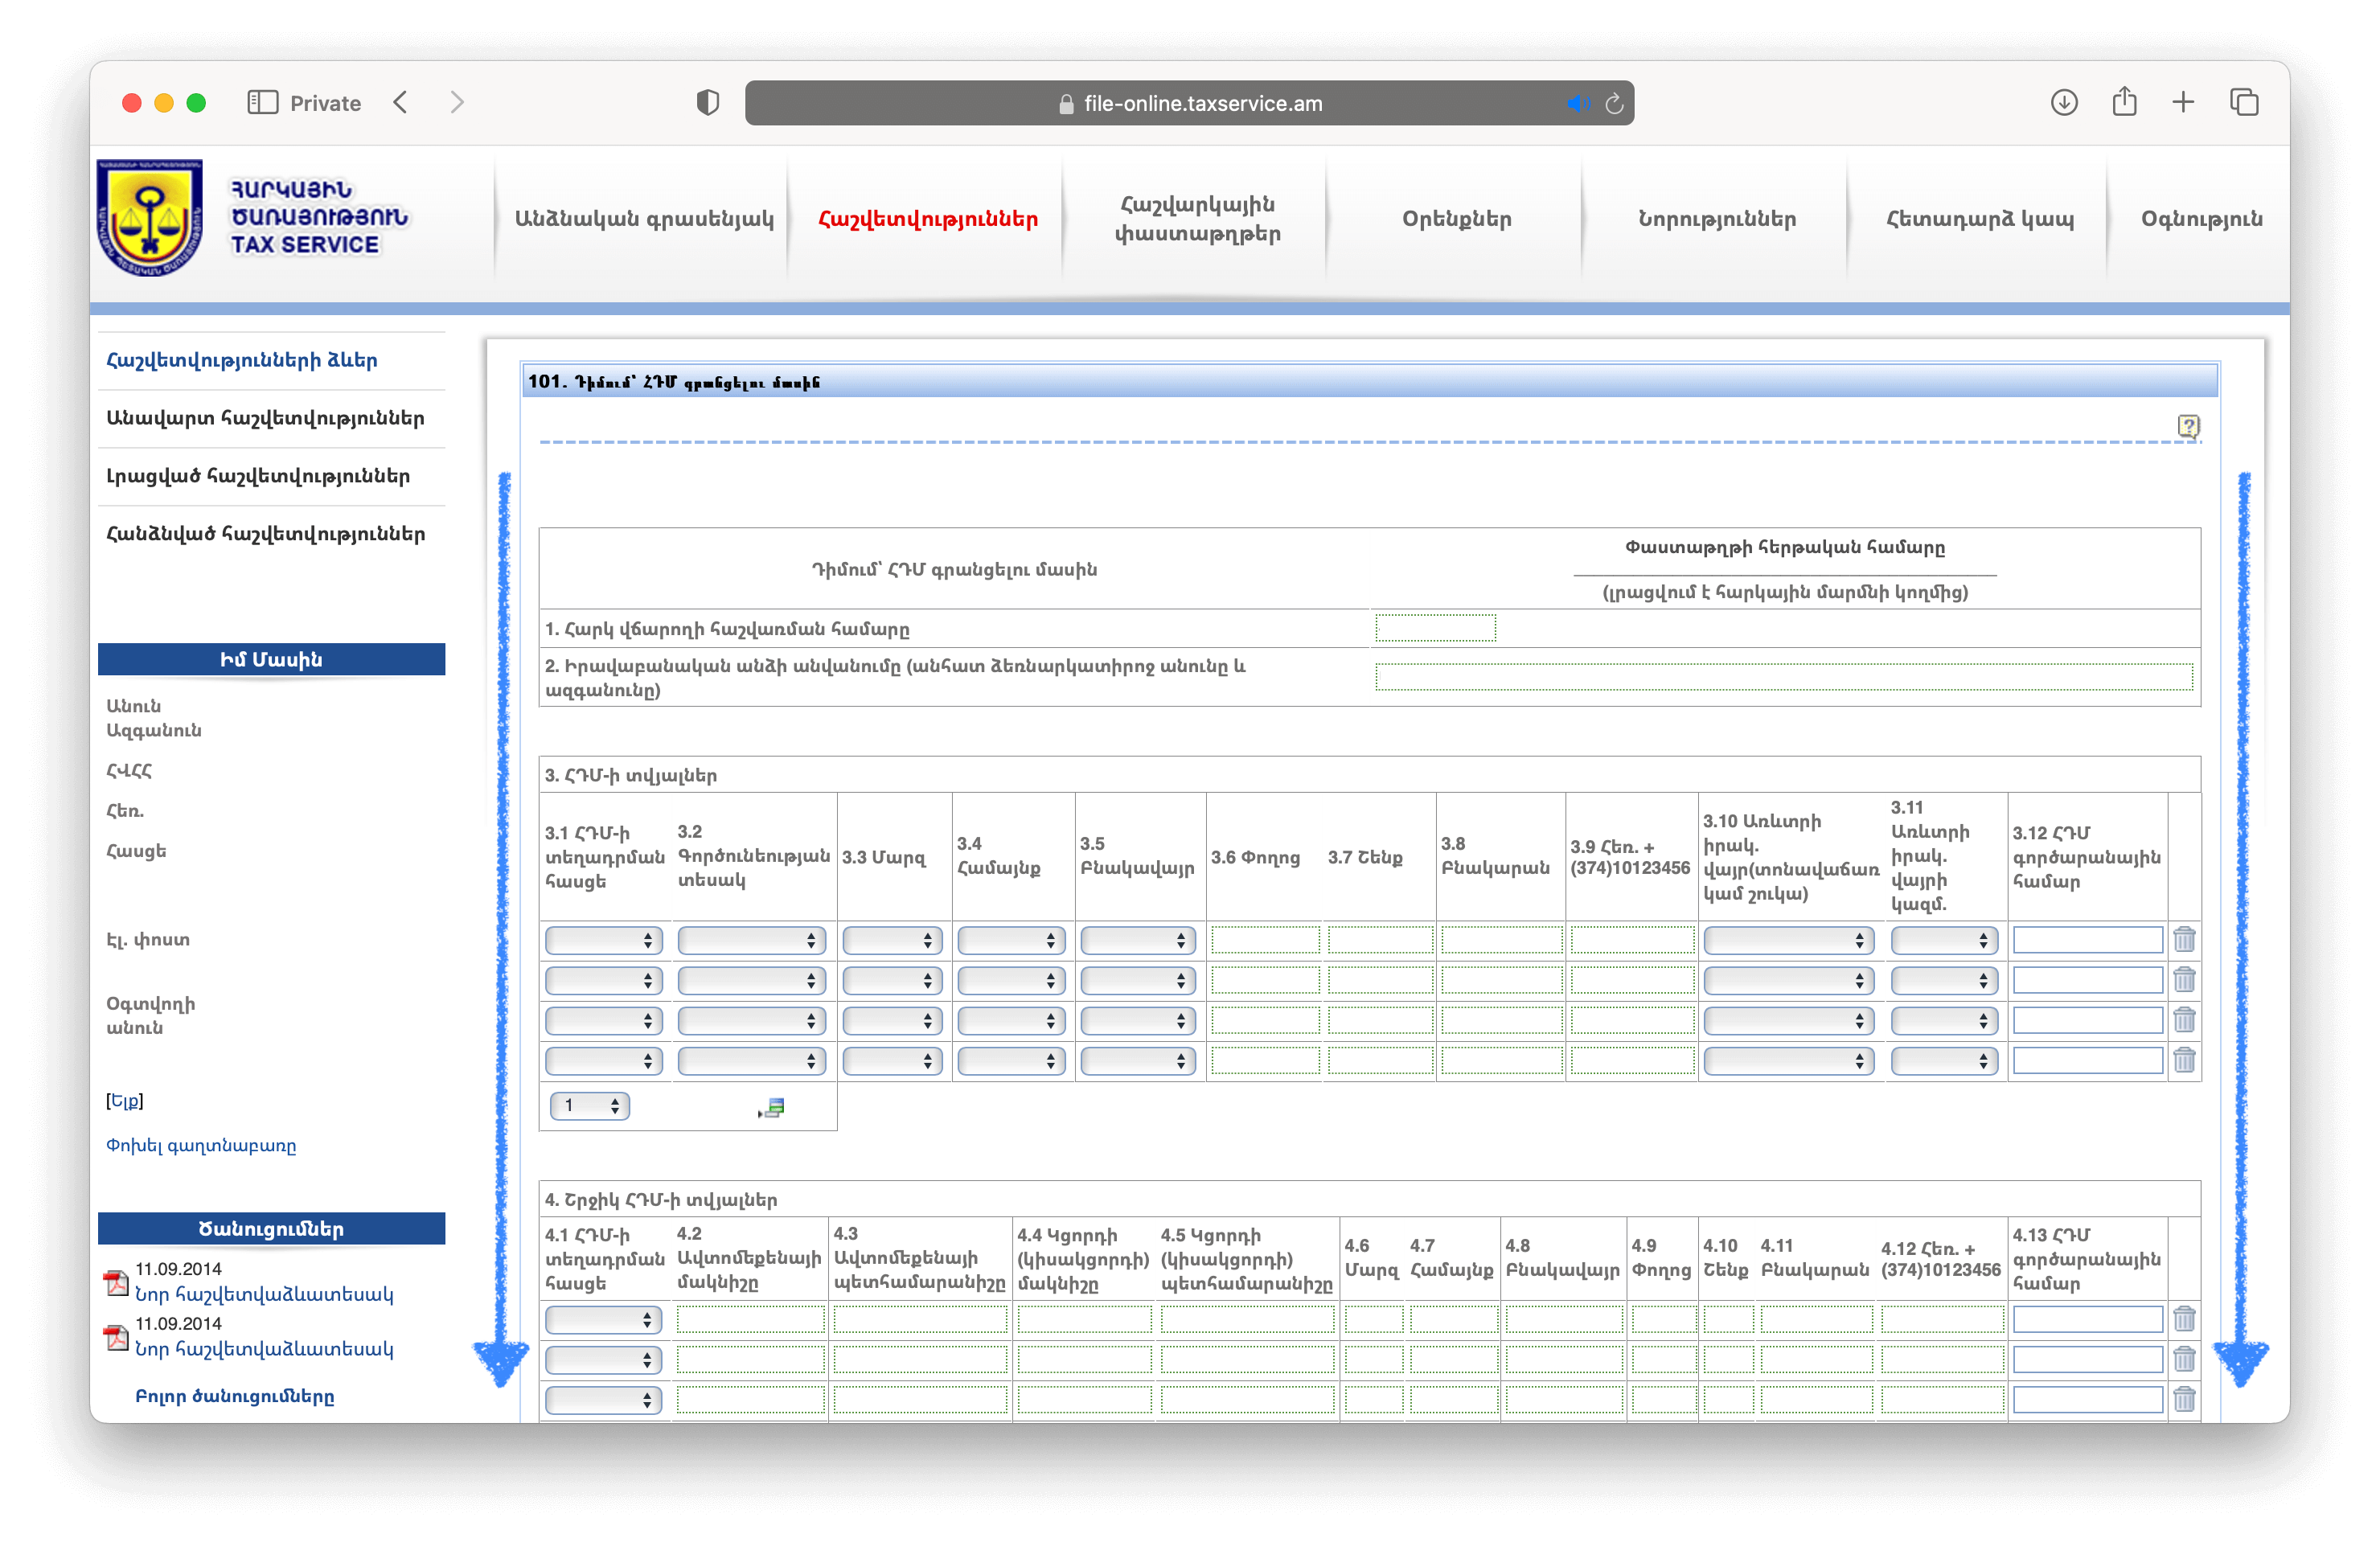Click trash icon on fourth section 3 row
This screenshot has height=1542, width=2380.
(2184, 1060)
